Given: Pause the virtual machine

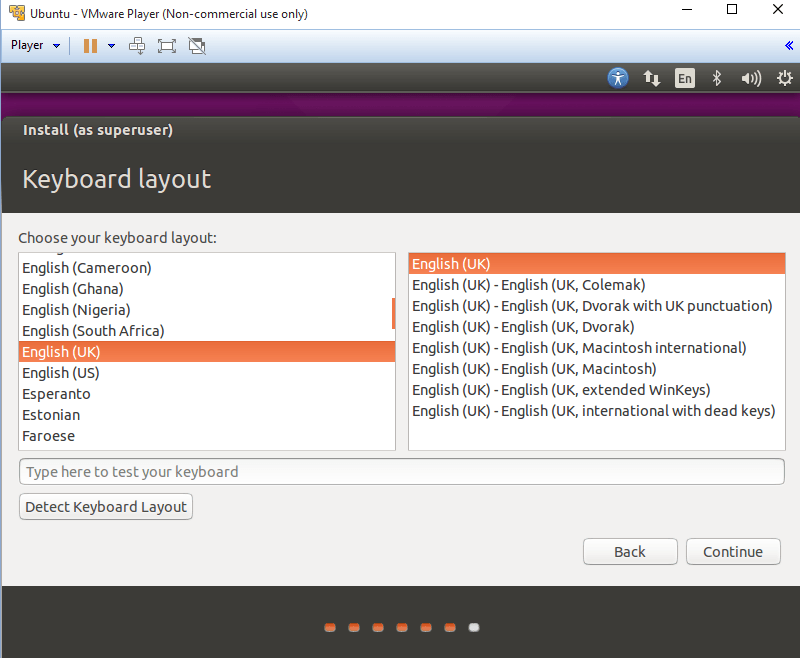Looking at the screenshot, I should click(90, 45).
